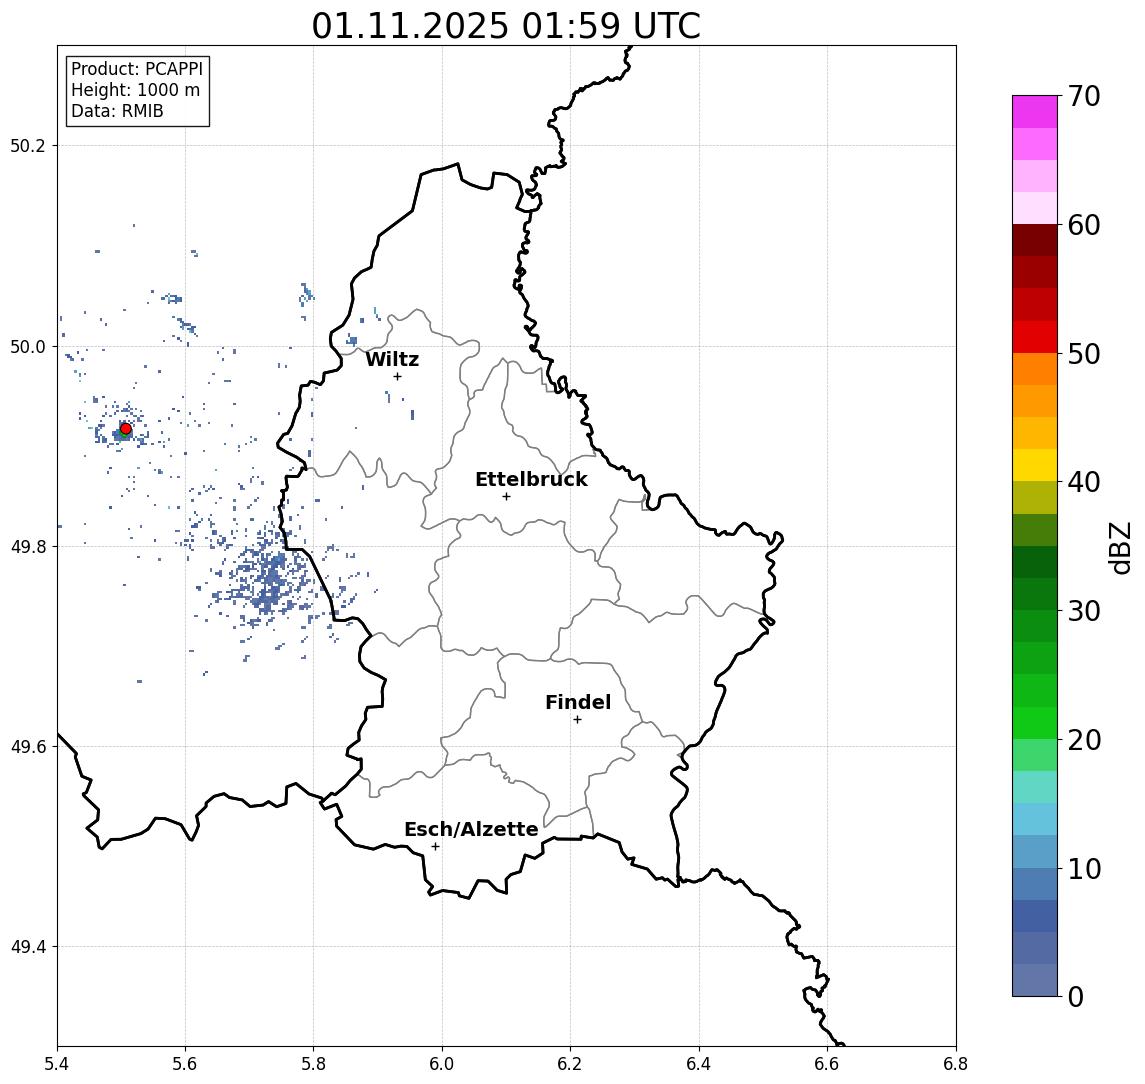Click the colorbar tick label 0
1145x1084 pixels.
[1076, 996]
